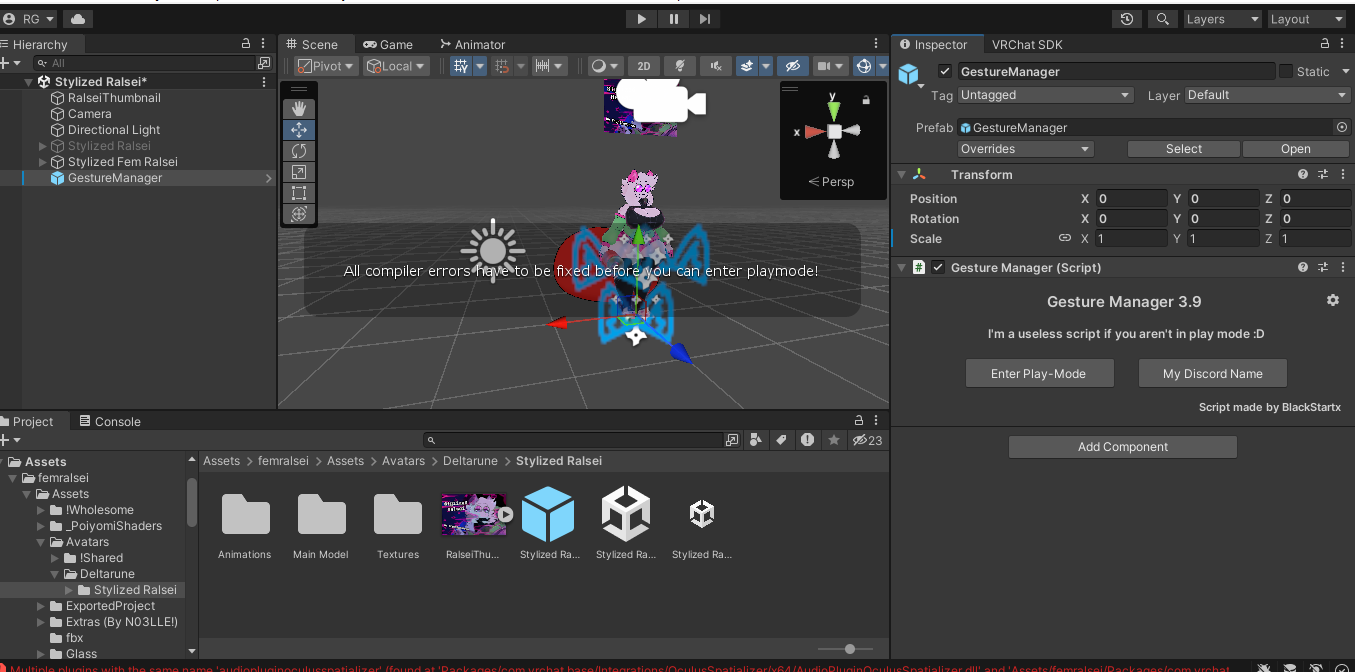1355x672 pixels.
Task: Open the Layer dropdown showing Default
Action: click(x=1268, y=95)
